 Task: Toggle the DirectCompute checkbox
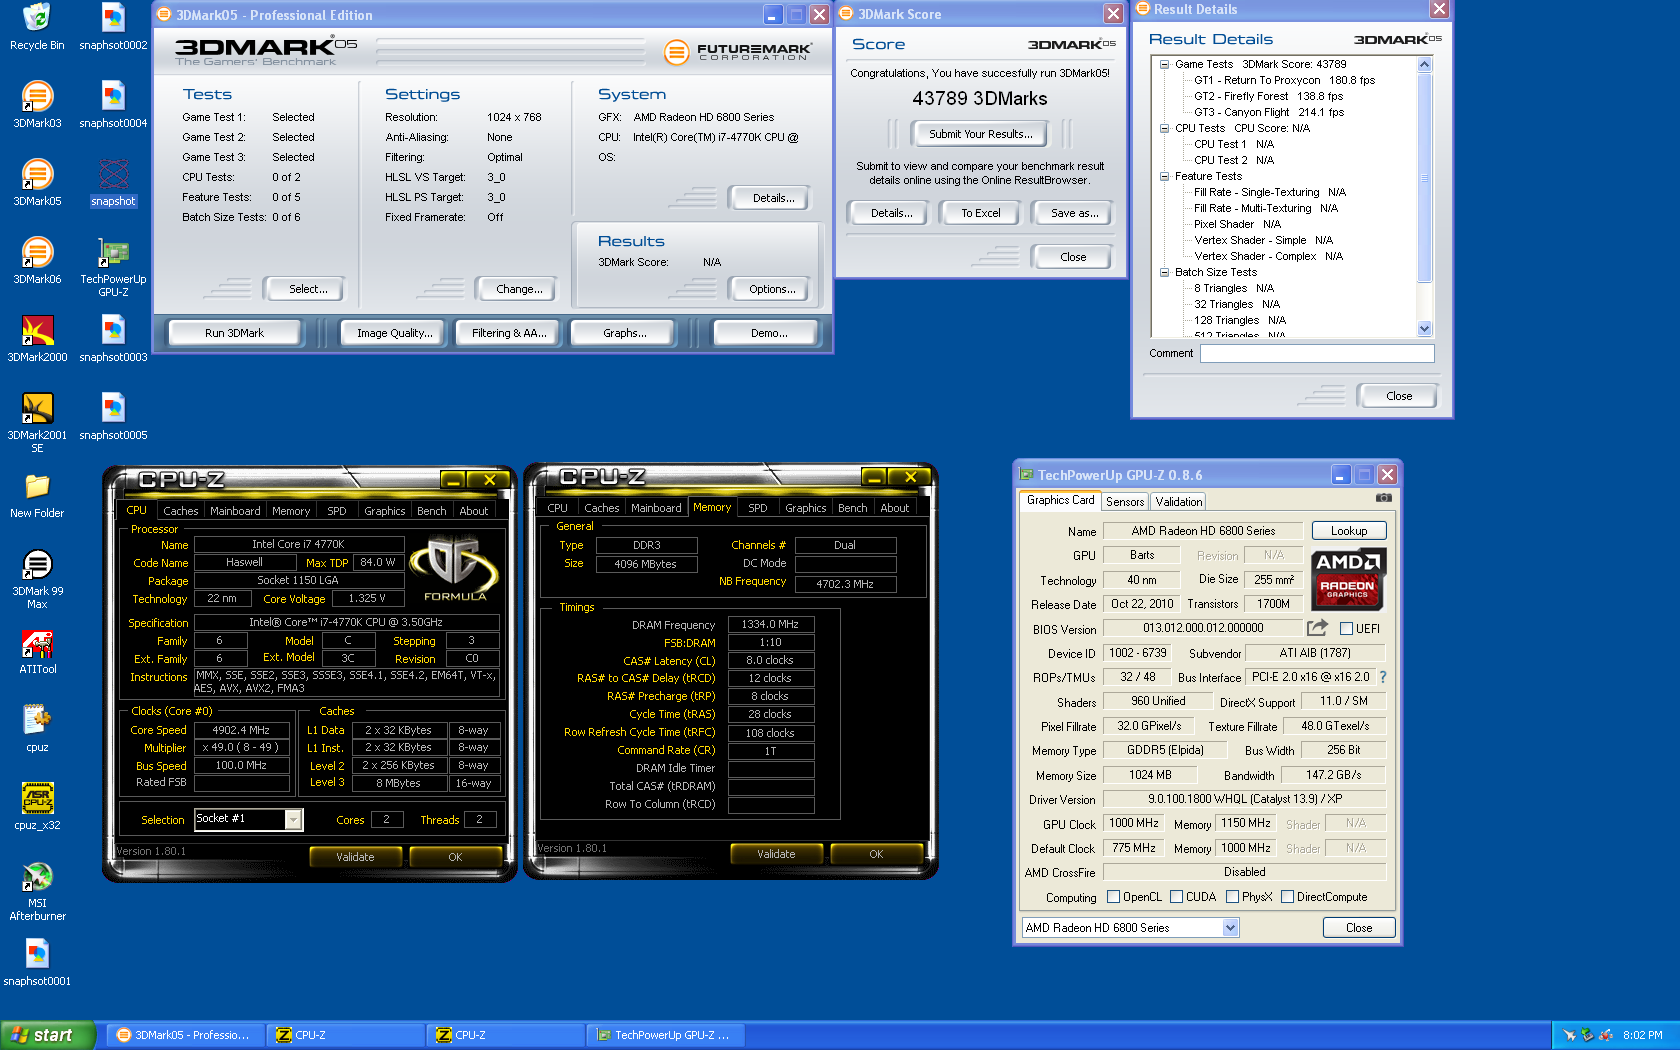(x=1287, y=897)
